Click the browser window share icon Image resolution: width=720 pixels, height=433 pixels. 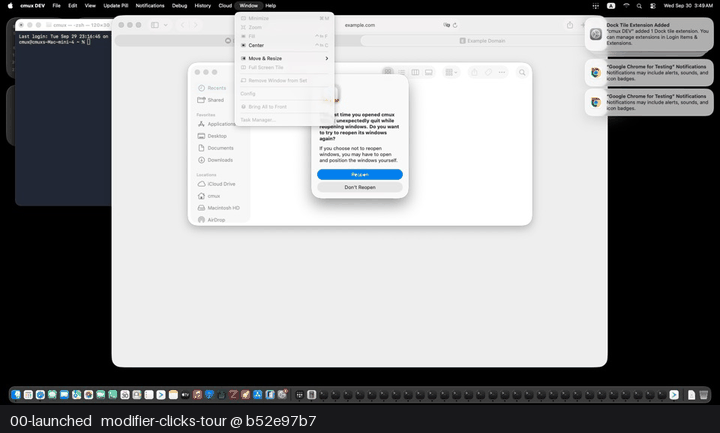(570, 25)
